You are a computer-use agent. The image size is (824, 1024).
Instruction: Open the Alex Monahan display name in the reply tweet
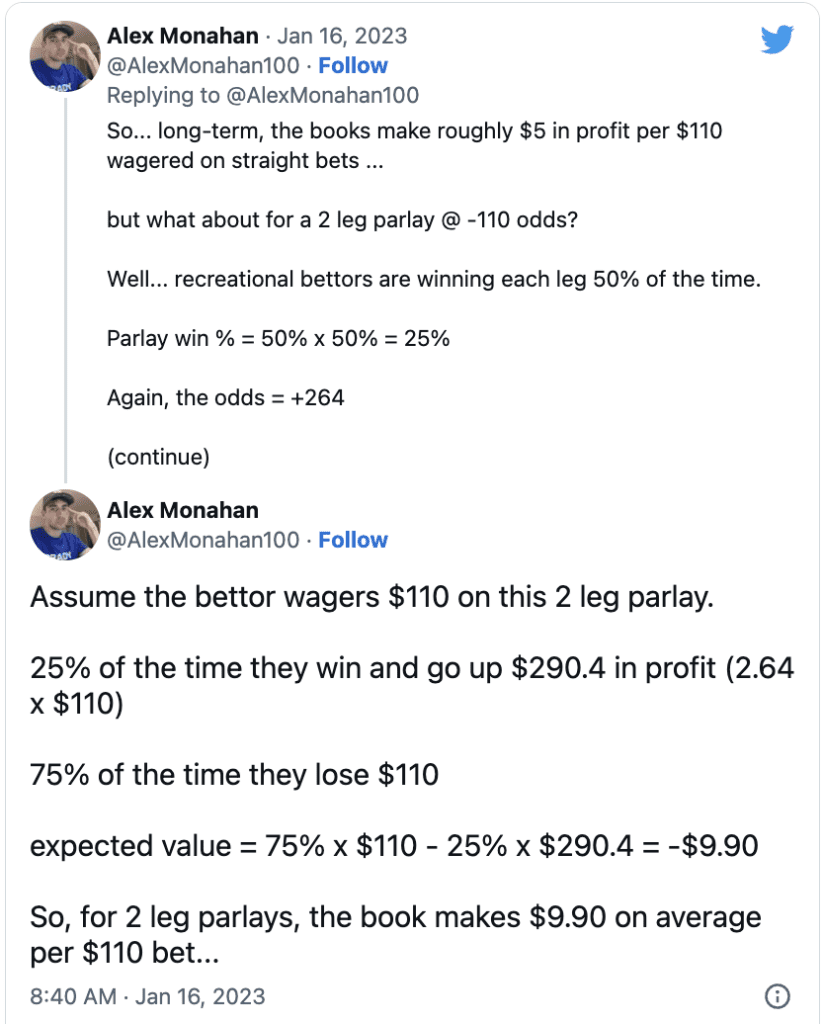pos(183,36)
